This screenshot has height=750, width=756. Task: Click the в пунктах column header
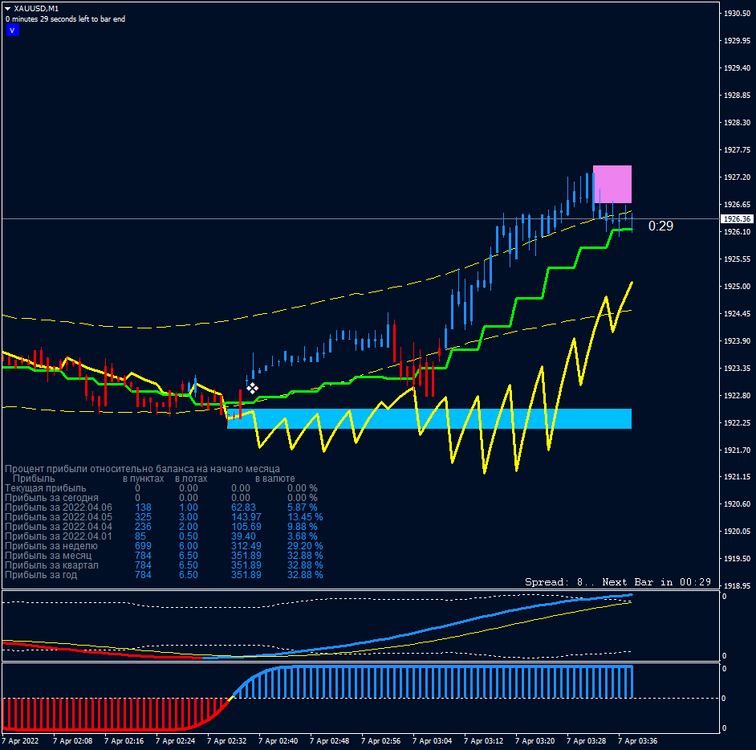(143, 479)
